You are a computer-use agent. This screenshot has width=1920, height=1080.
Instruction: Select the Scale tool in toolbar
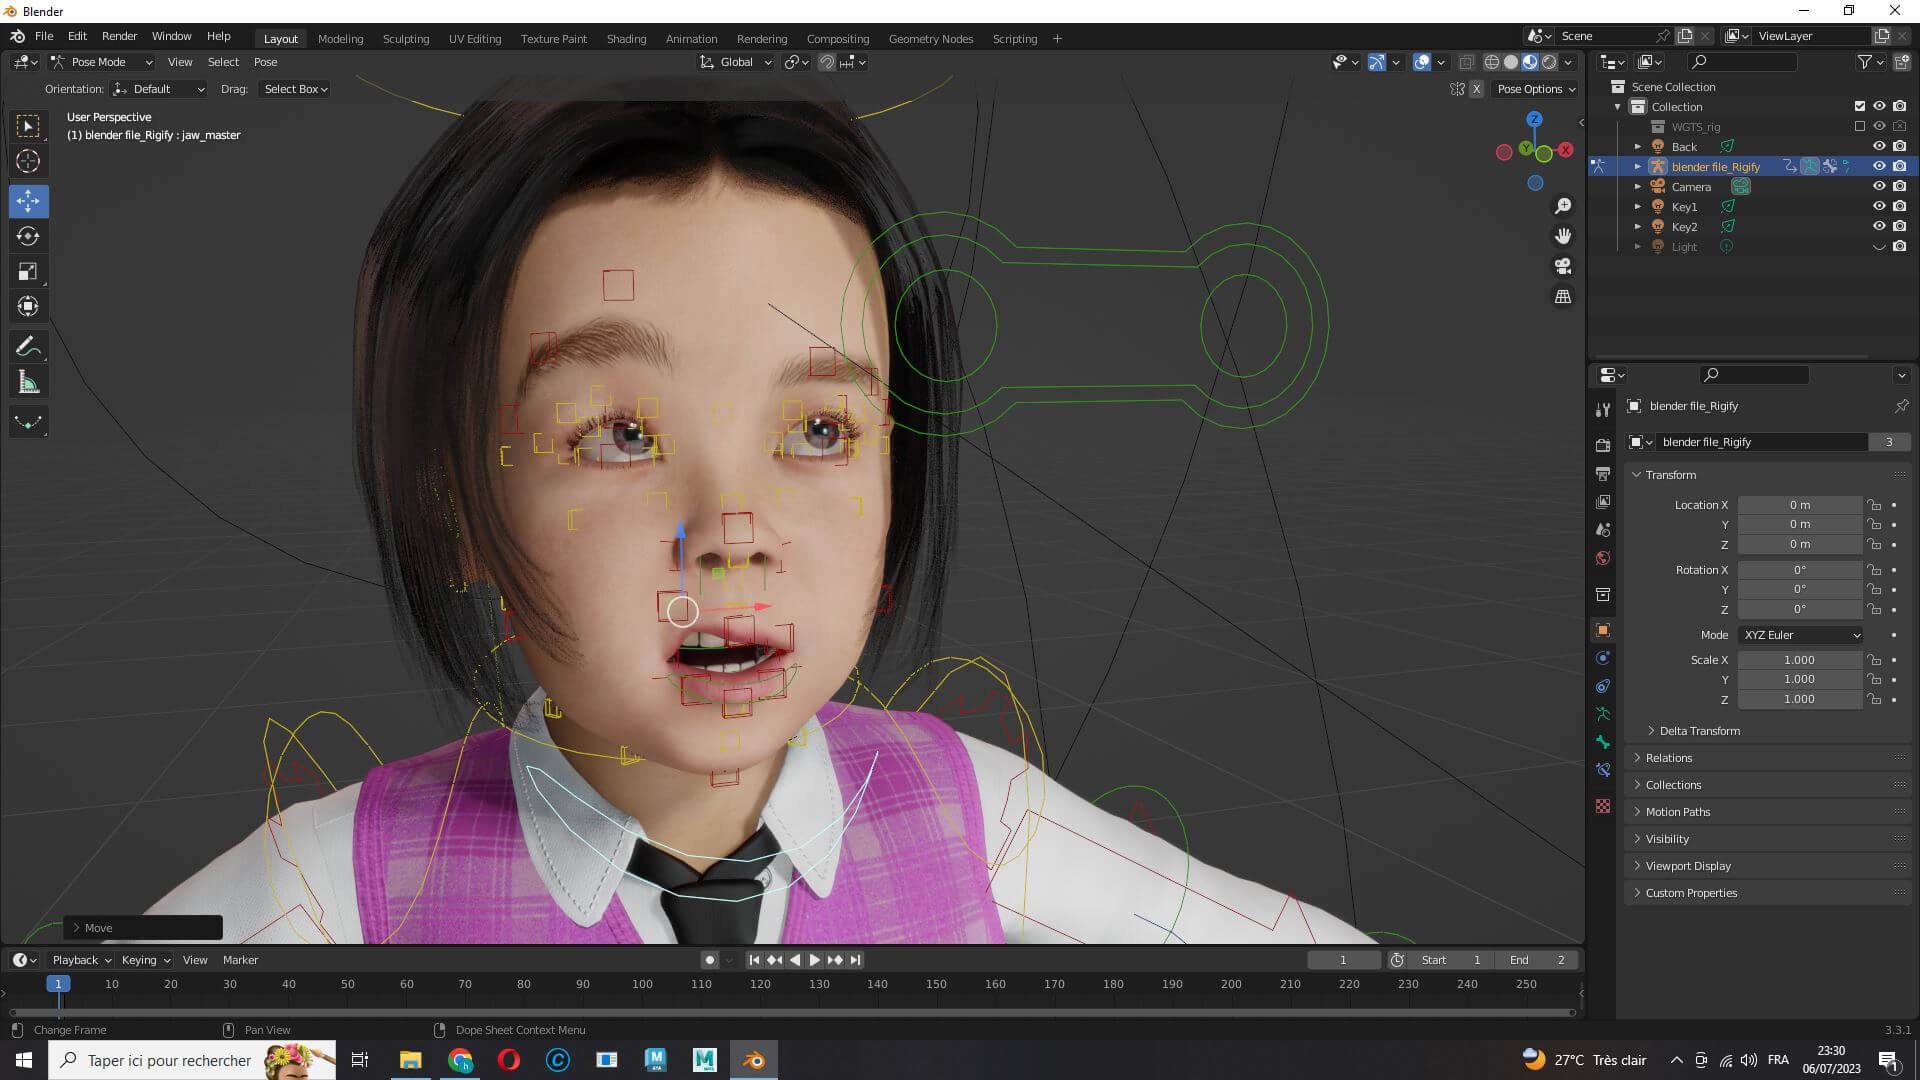28,272
